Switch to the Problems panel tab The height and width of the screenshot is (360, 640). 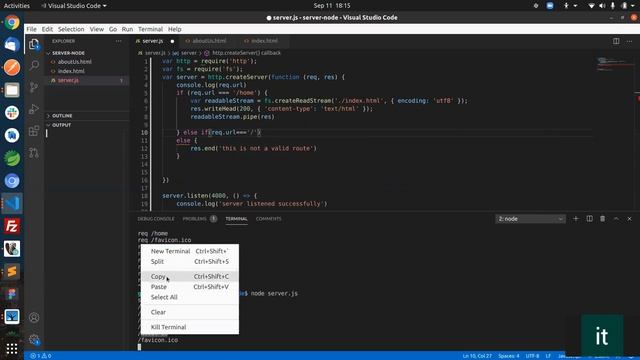pyautogui.click(x=199, y=219)
